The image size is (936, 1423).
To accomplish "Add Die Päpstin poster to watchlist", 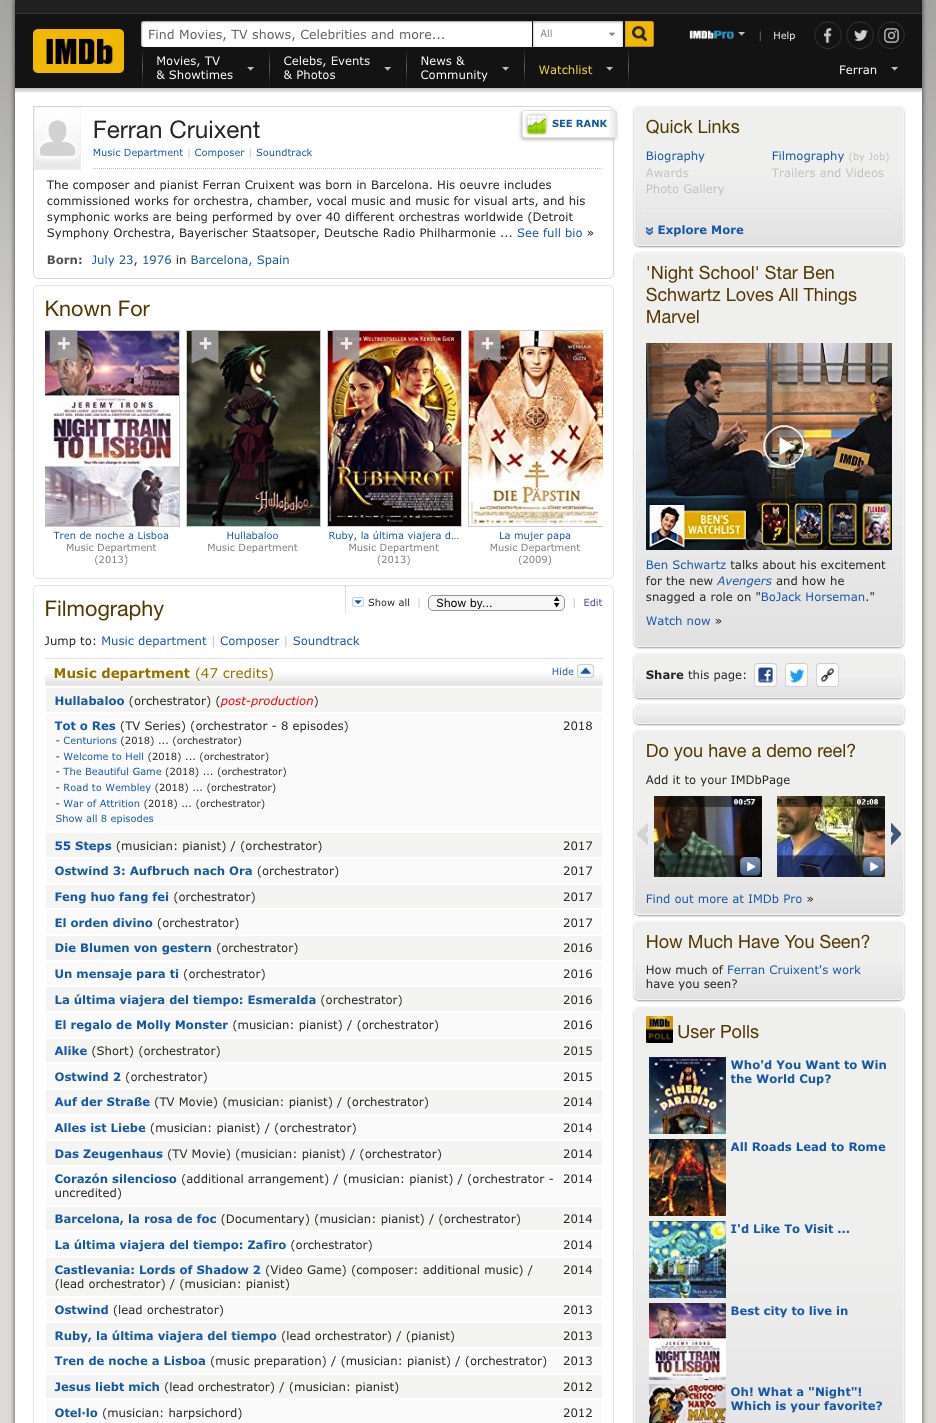I will click(x=487, y=345).
